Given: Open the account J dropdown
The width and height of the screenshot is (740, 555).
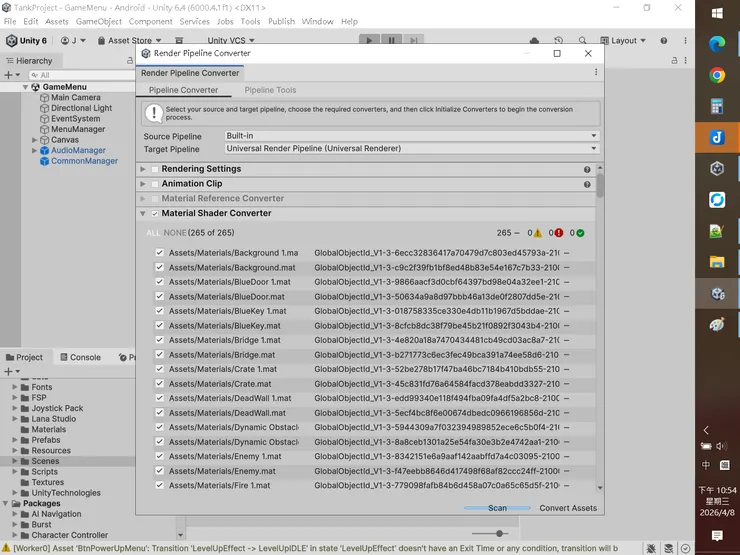Looking at the screenshot, I should 73,41.
